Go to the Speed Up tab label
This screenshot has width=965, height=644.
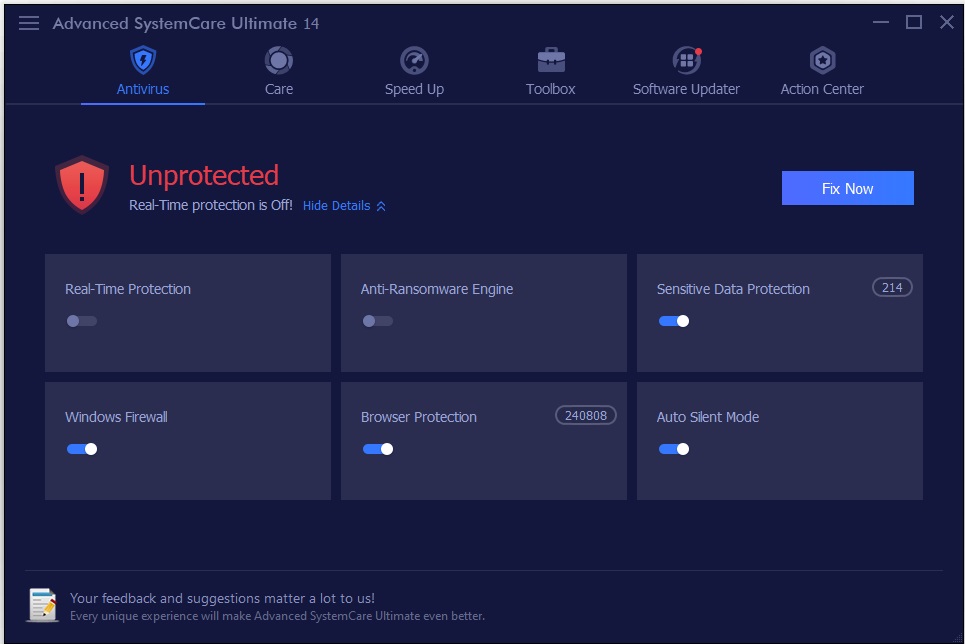tap(414, 89)
